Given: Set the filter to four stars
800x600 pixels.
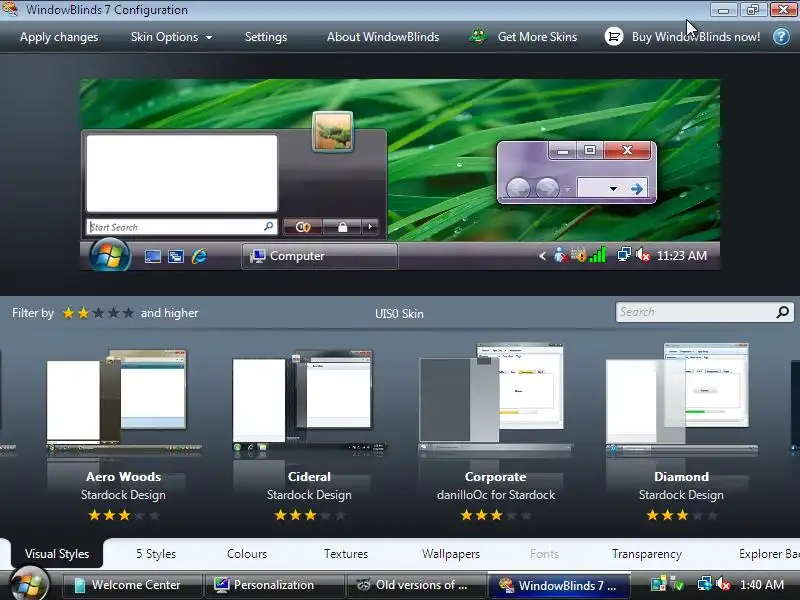Looking at the screenshot, I should click(113, 313).
